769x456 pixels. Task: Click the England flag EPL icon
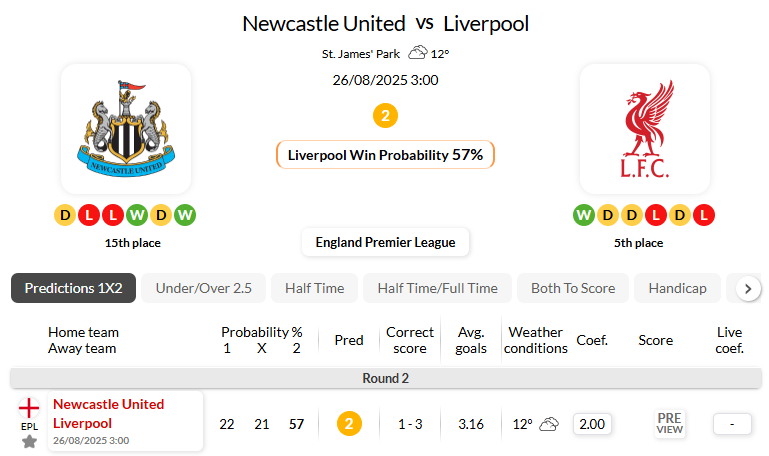click(30, 408)
